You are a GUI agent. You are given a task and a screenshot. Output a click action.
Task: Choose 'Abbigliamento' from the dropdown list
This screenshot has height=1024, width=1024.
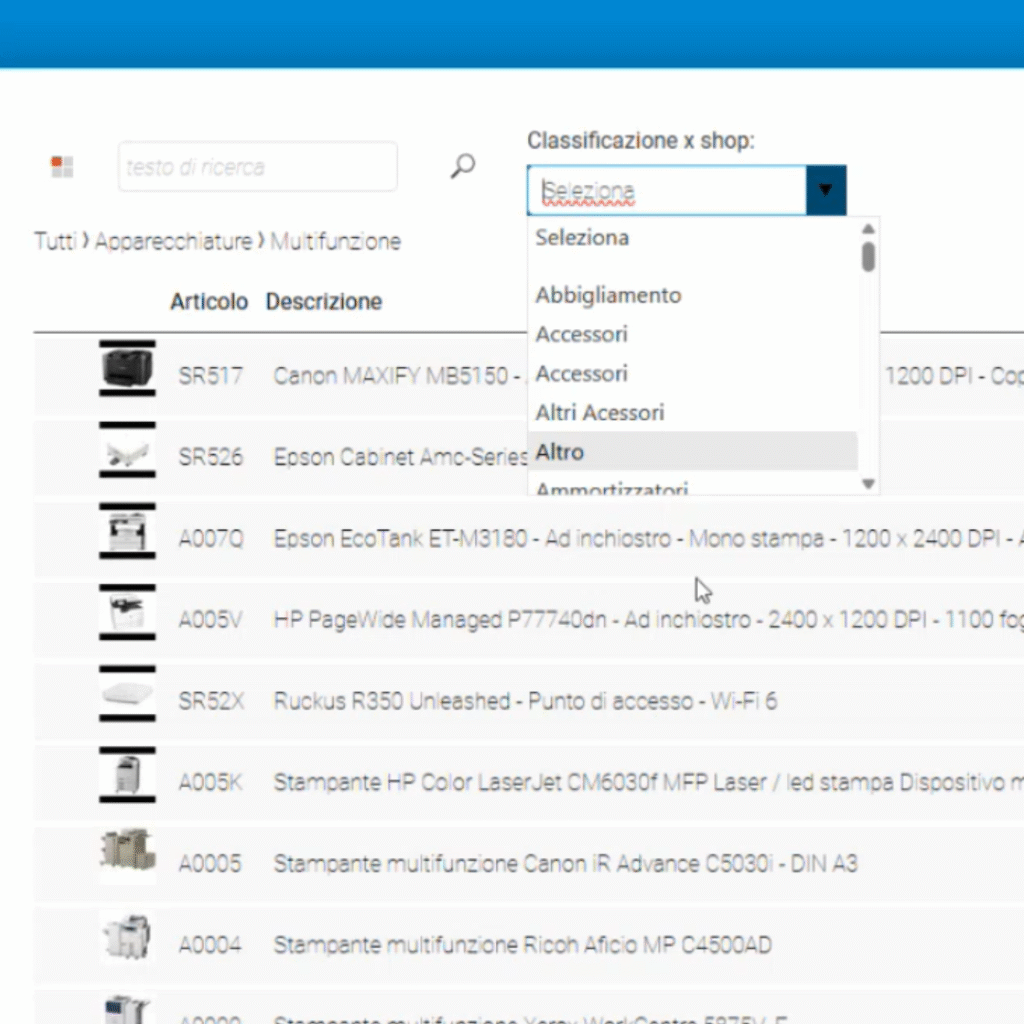tap(692, 295)
